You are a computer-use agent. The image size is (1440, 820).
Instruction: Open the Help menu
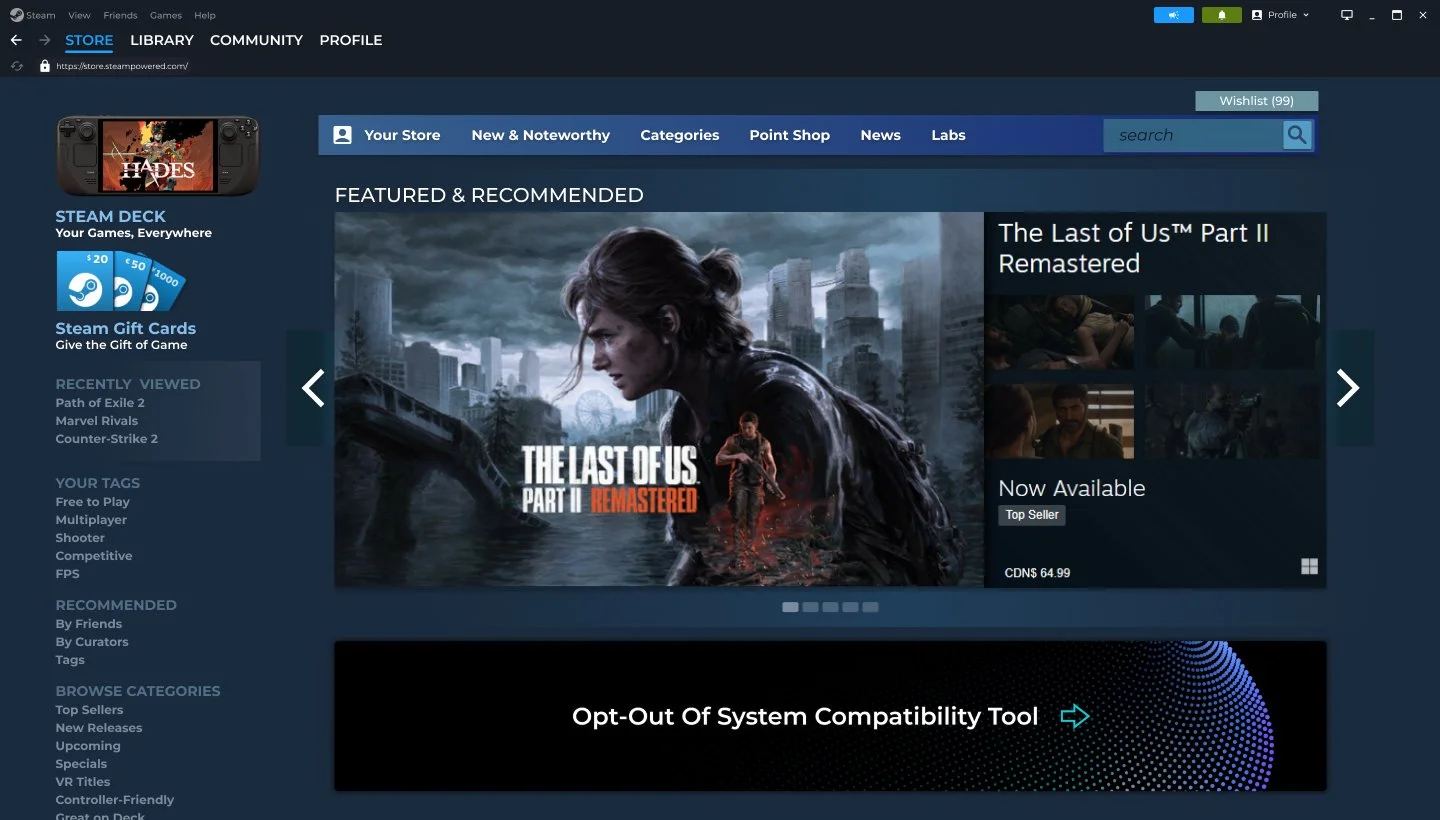pos(205,15)
